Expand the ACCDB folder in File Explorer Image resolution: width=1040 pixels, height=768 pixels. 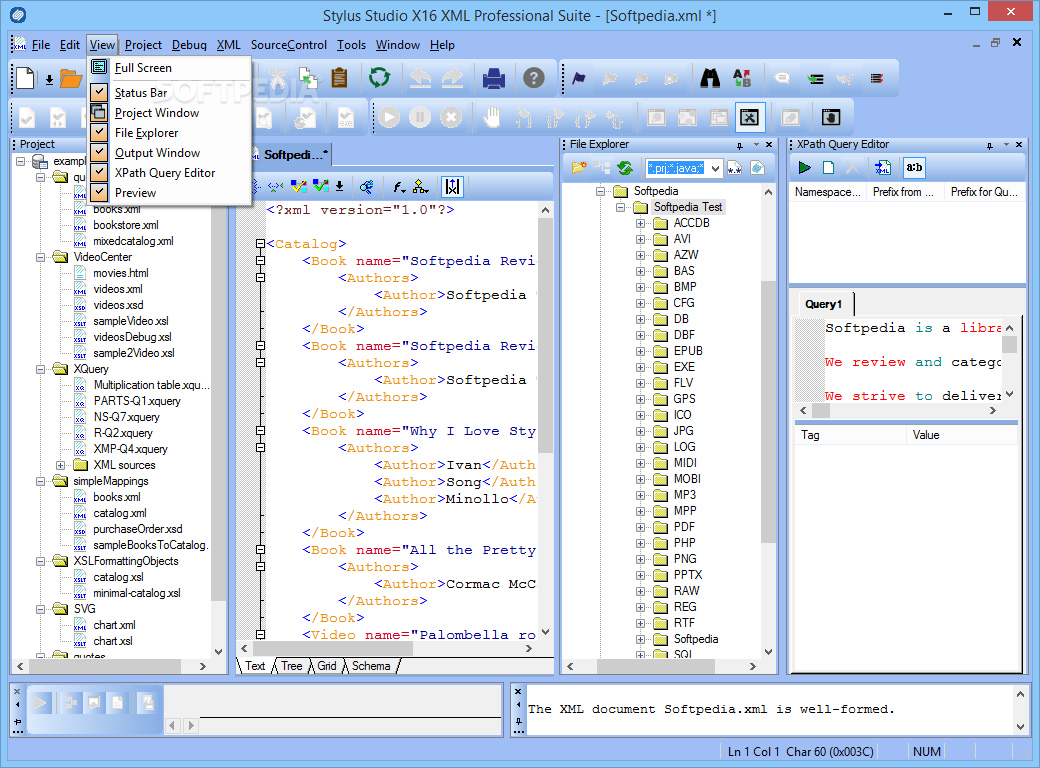[640, 223]
